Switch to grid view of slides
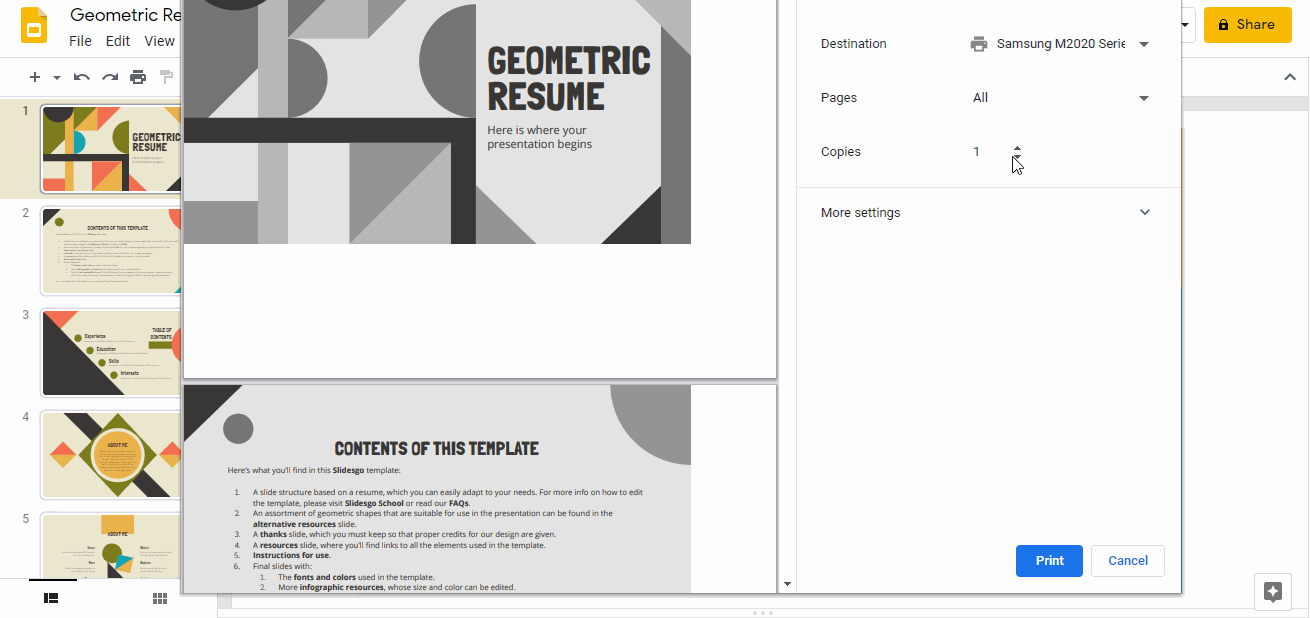This screenshot has height=618, width=1310. pos(159,597)
